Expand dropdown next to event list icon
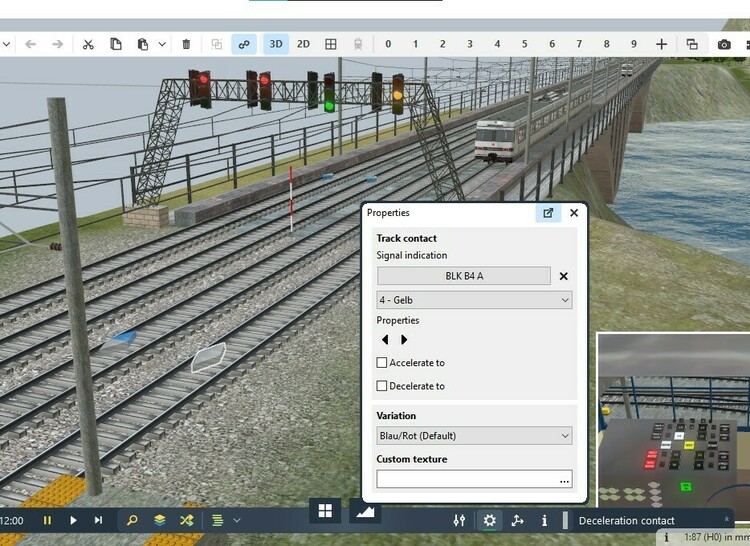 237,520
